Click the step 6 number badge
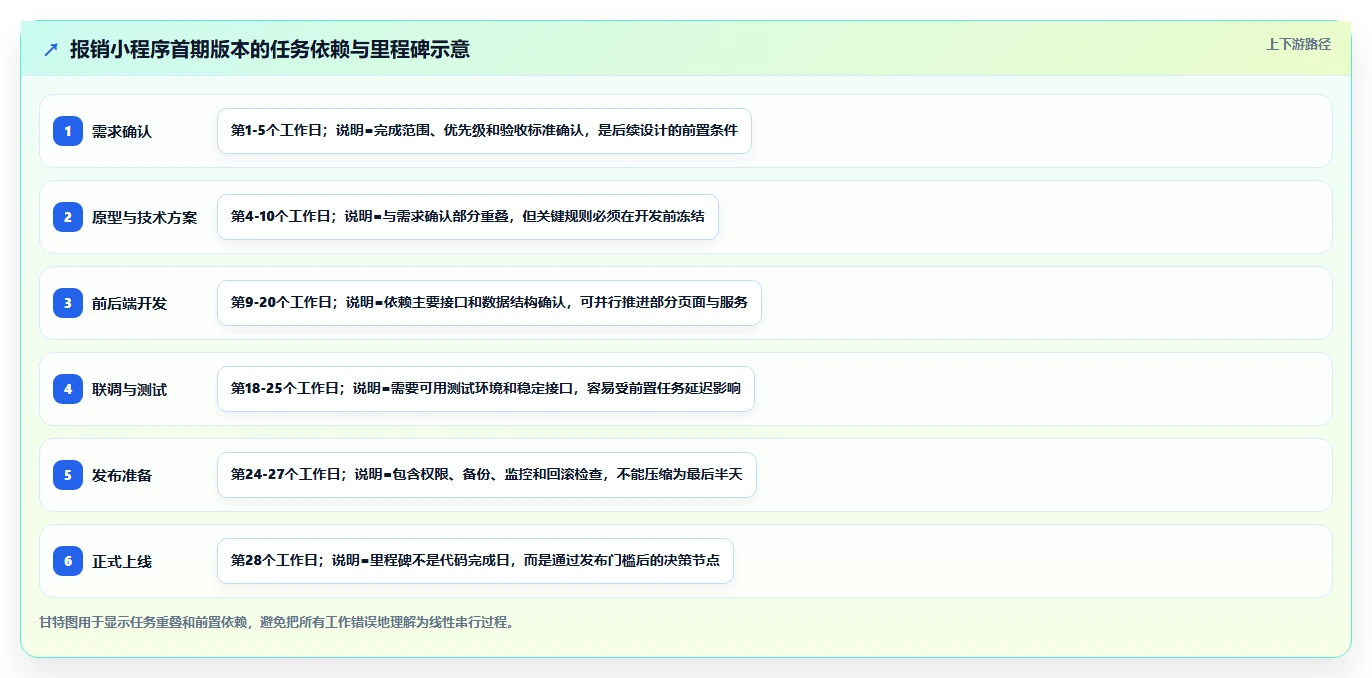Image resolution: width=1372 pixels, height=678 pixels. [68, 560]
